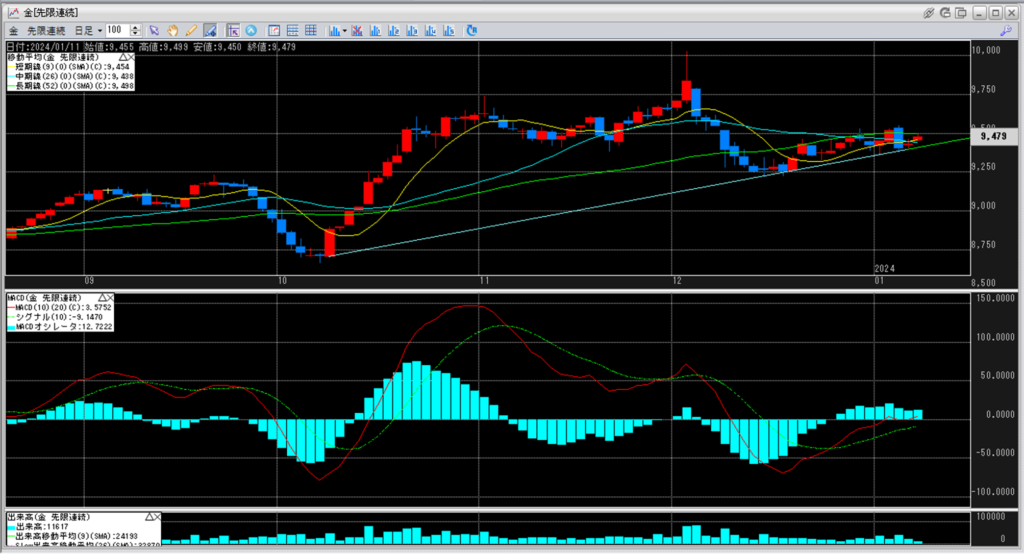The width and height of the screenshot is (1024, 554).
Task: Click the trendline edit tool icon
Action: pos(210,30)
